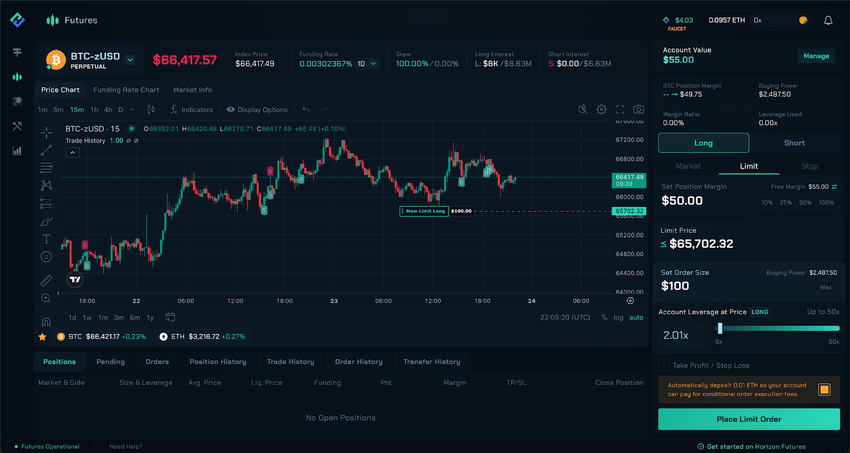
Task: Take a chart snapshot with camera icon
Action: pos(638,109)
